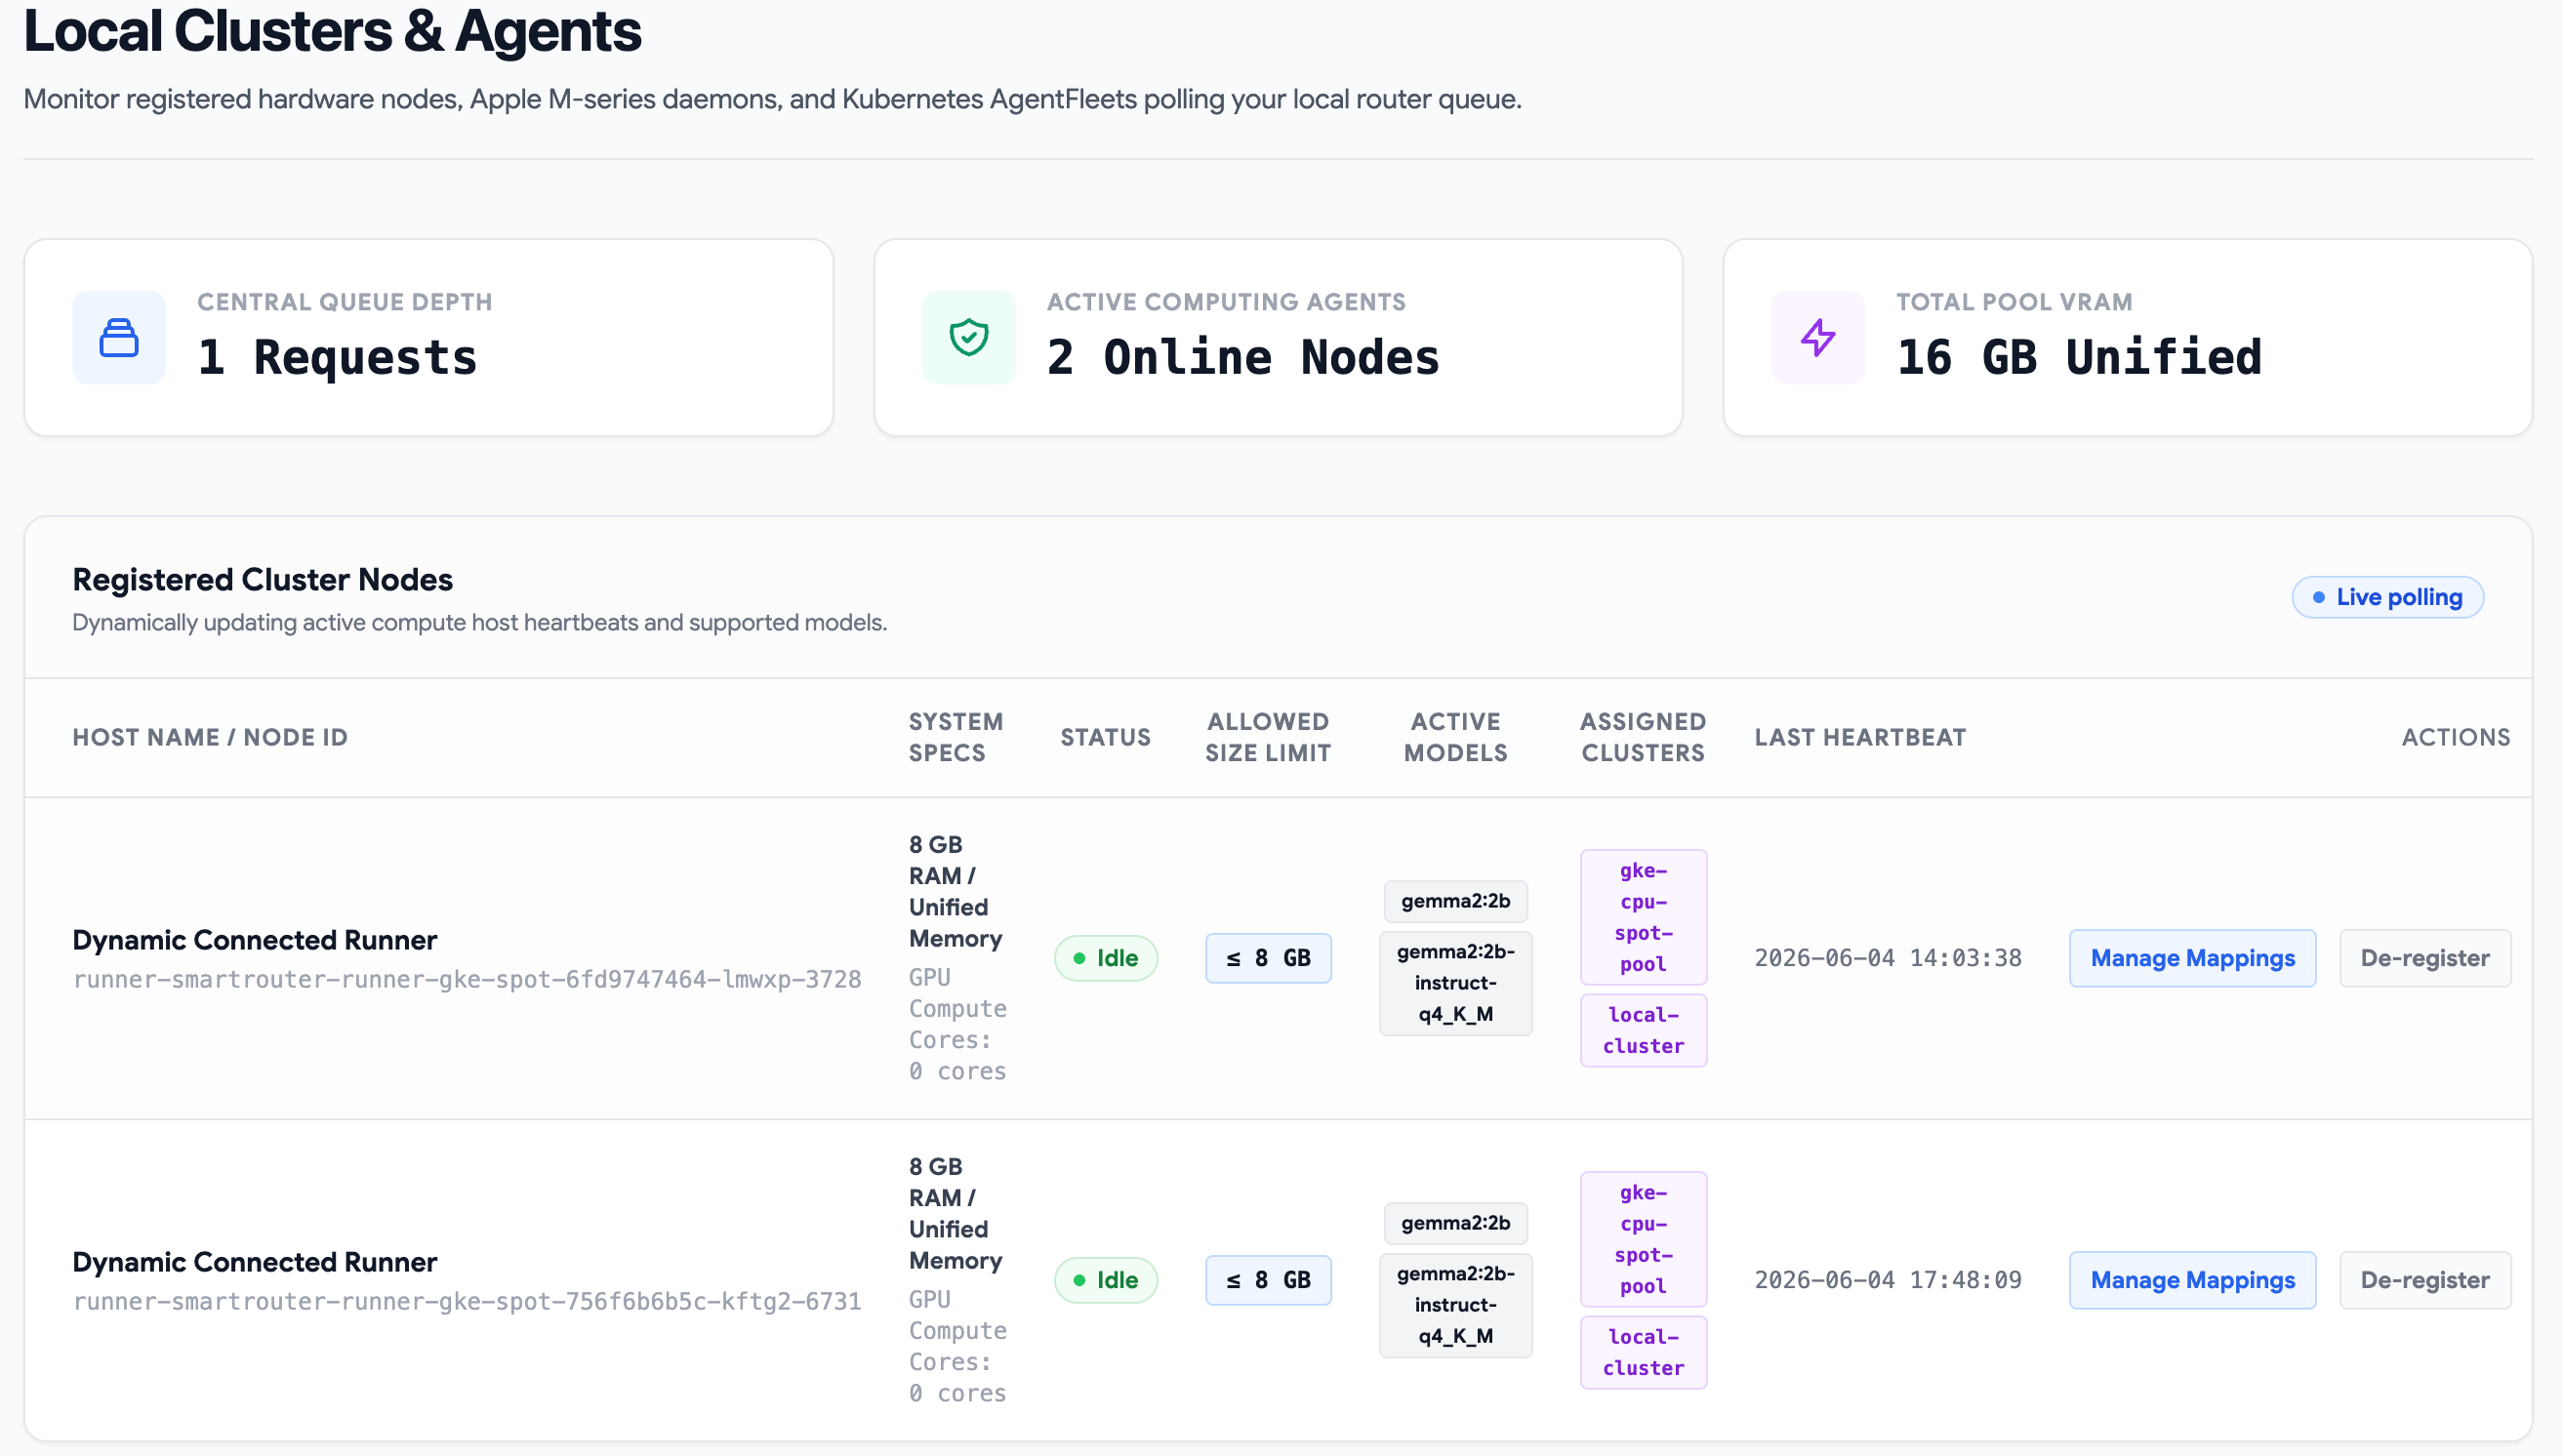Click the "16 GB Unified" VRAM value
This screenshot has width=2563, height=1456.
coord(2079,357)
